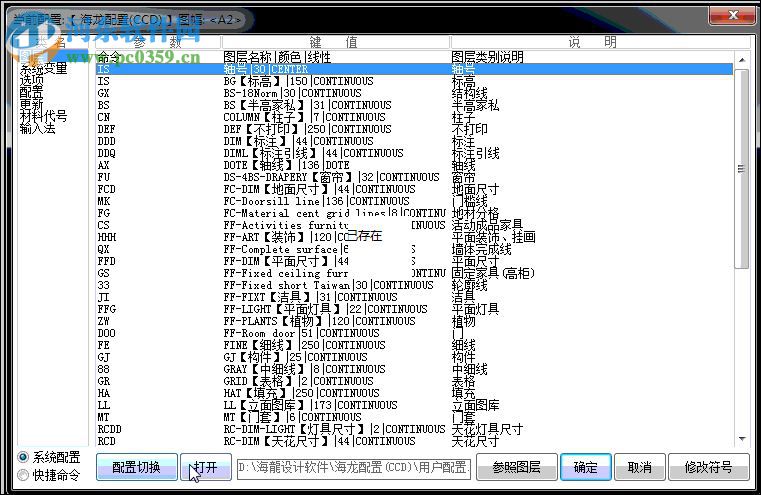Image resolution: width=761 pixels, height=495 pixels.
Task: Select the RCD RC-DIM【天花尺寸】 row
Action: (414, 441)
